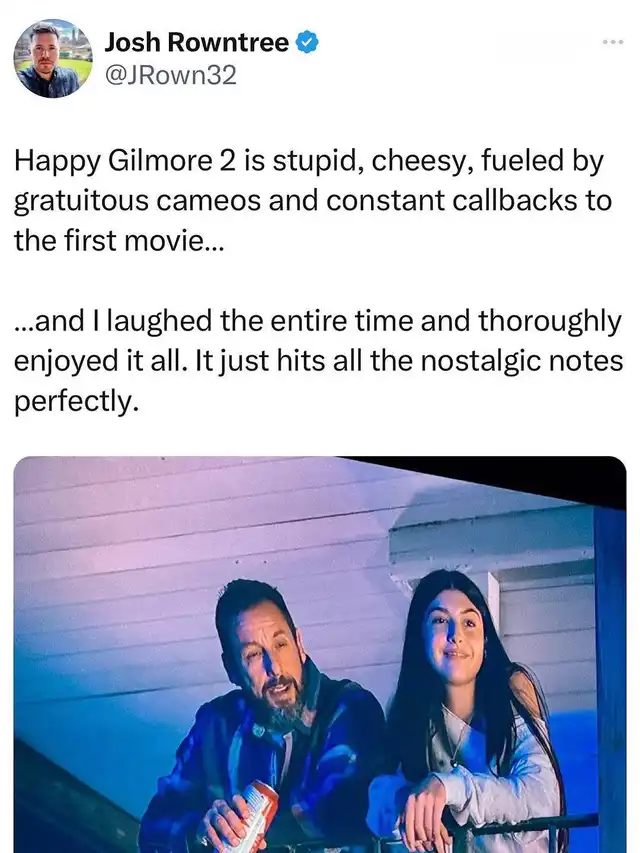Click the words "Happy Gilmore 2"
This screenshot has height=853, width=640.
click(126, 162)
